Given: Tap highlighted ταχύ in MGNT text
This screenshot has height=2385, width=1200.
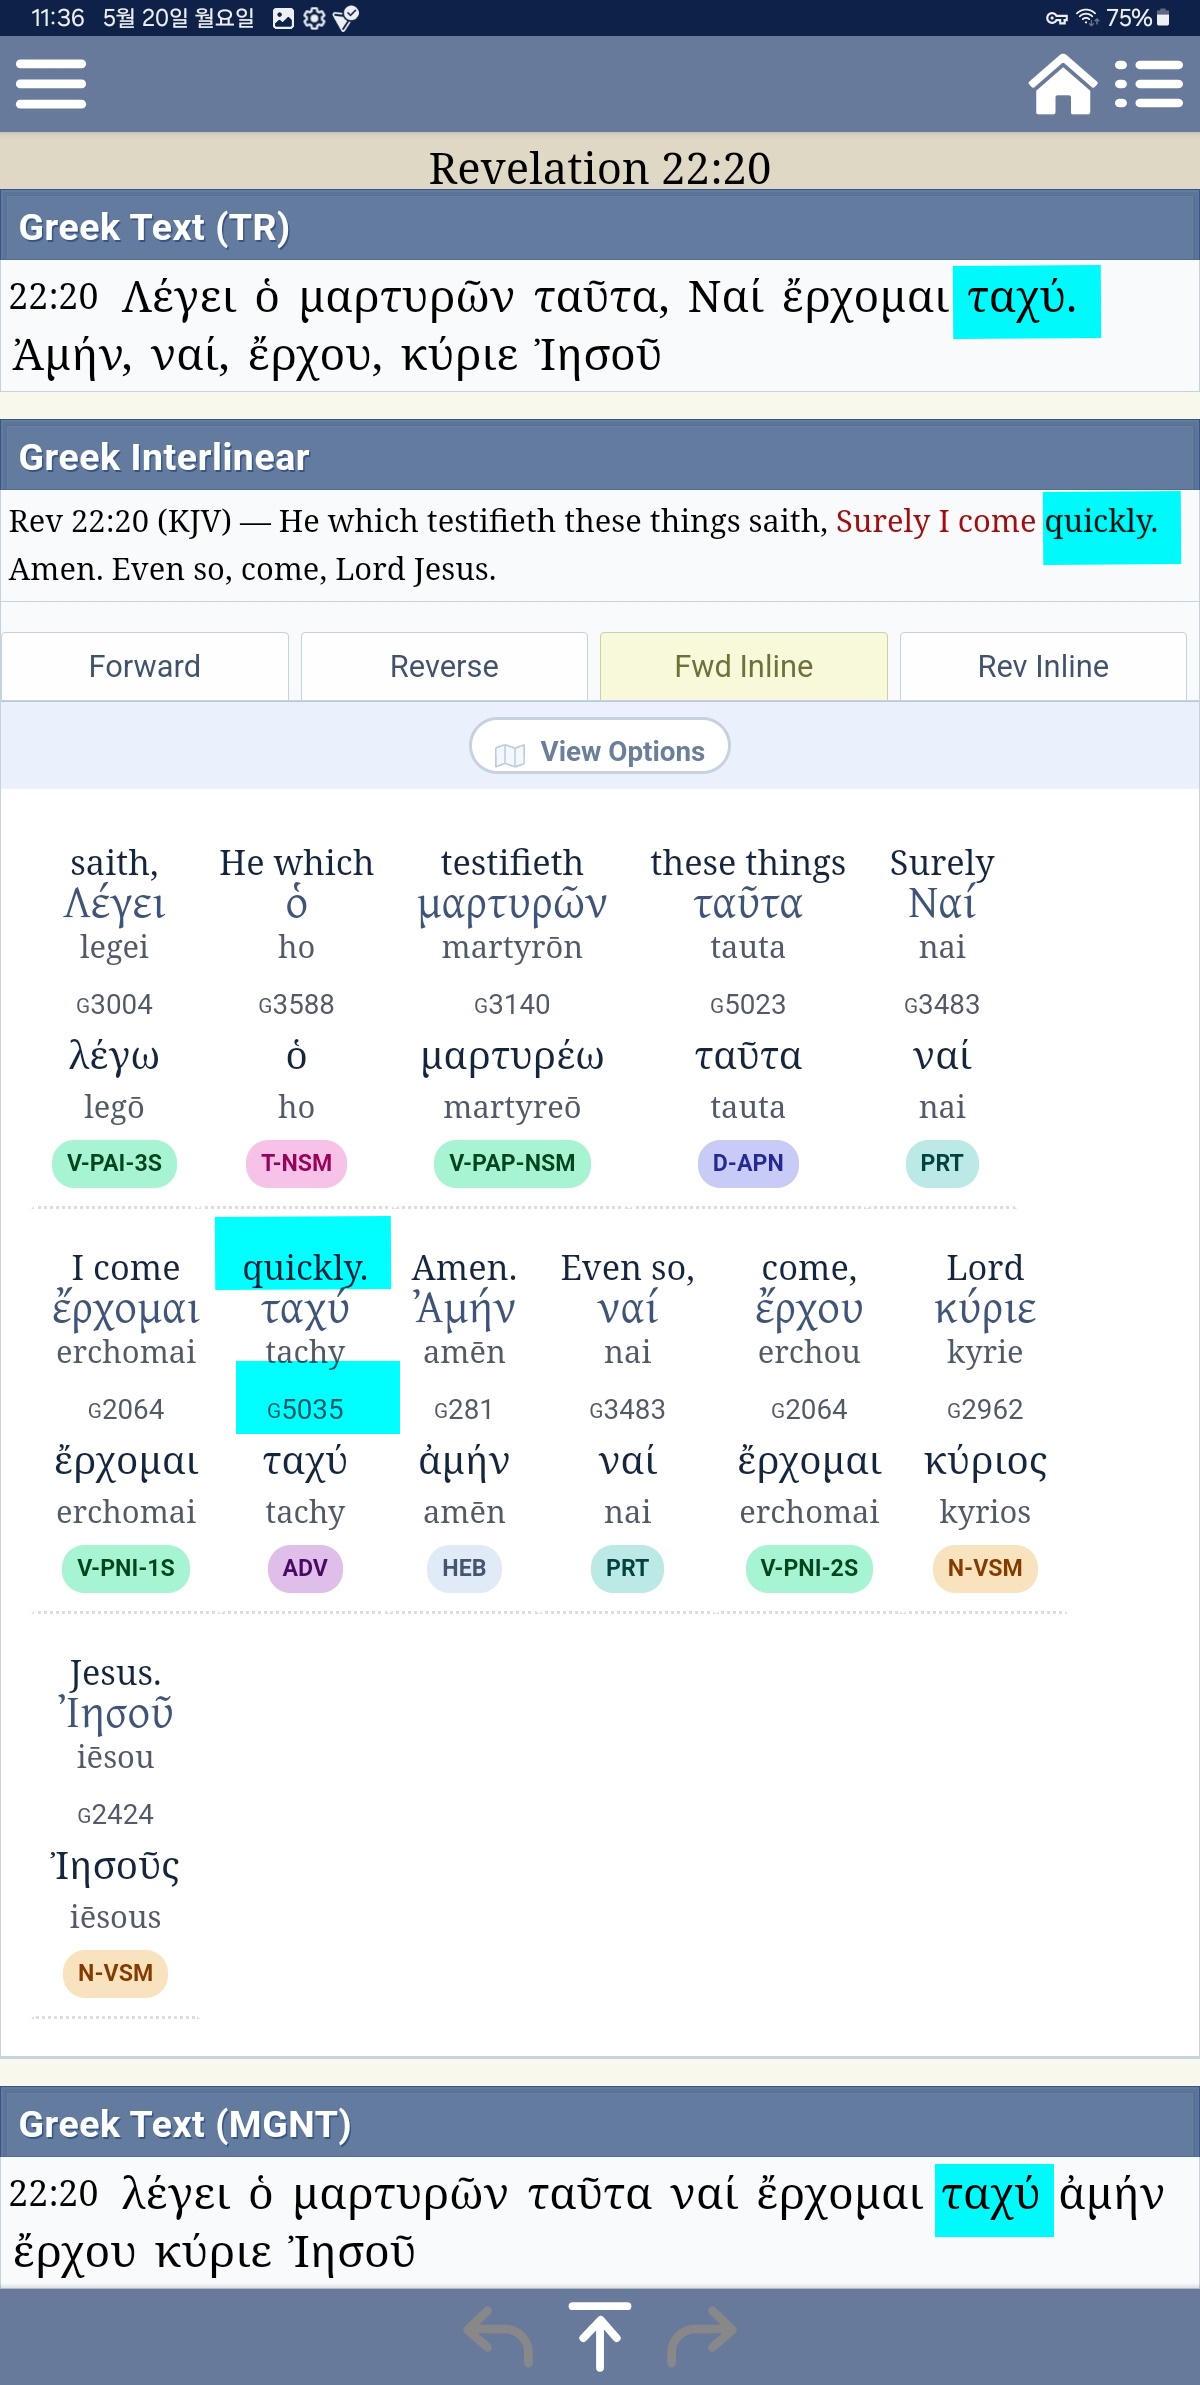Looking at the screenshot, I should (992, 2196).
